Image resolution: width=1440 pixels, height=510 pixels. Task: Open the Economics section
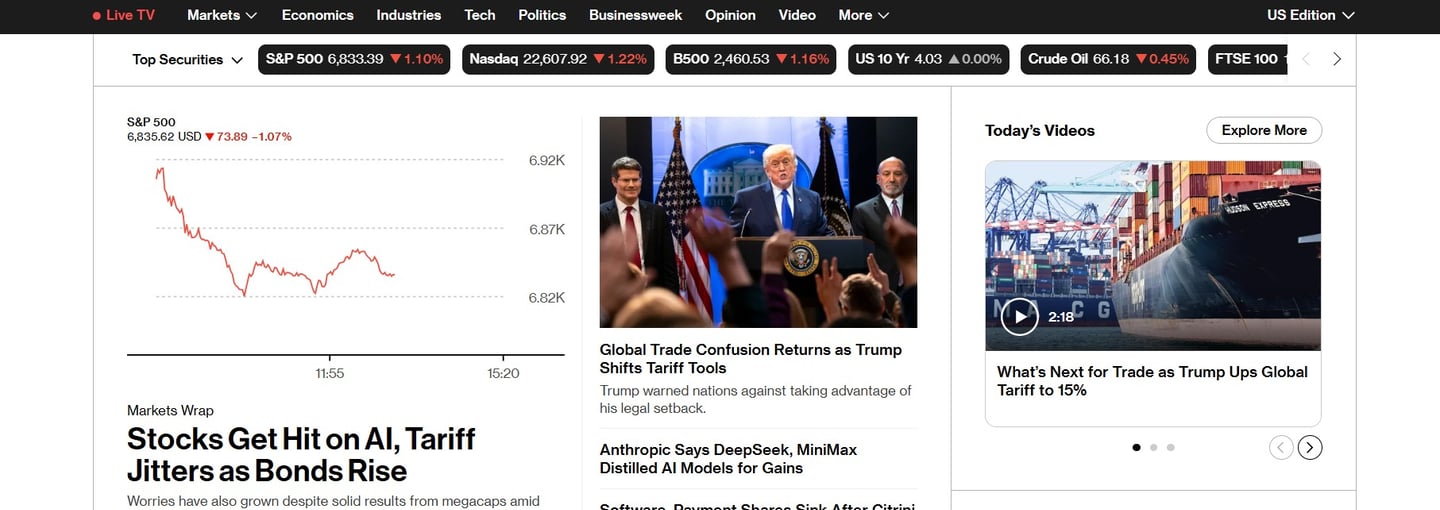click(x=317, y=15)
